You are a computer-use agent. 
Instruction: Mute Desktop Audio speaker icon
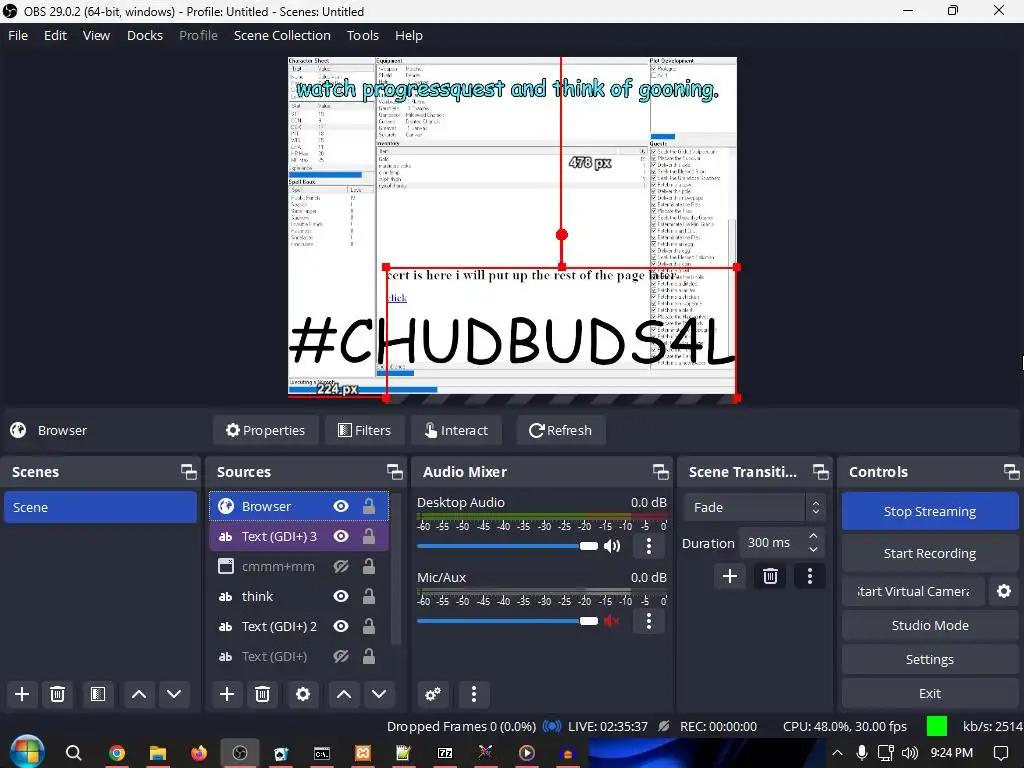click(x=612, y=546)
